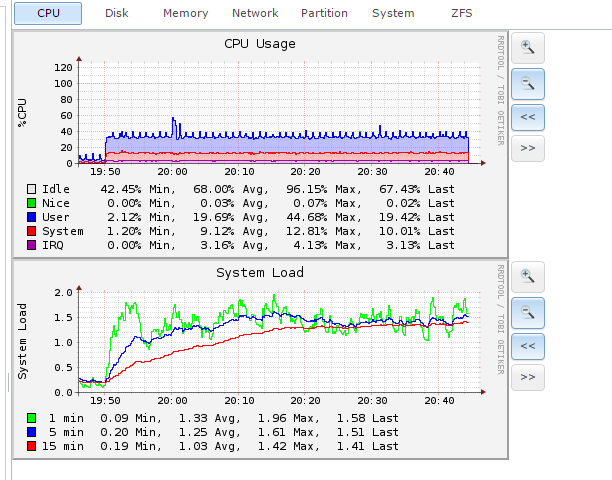
Task: Switch to the System tab
Action: point(393,13)
